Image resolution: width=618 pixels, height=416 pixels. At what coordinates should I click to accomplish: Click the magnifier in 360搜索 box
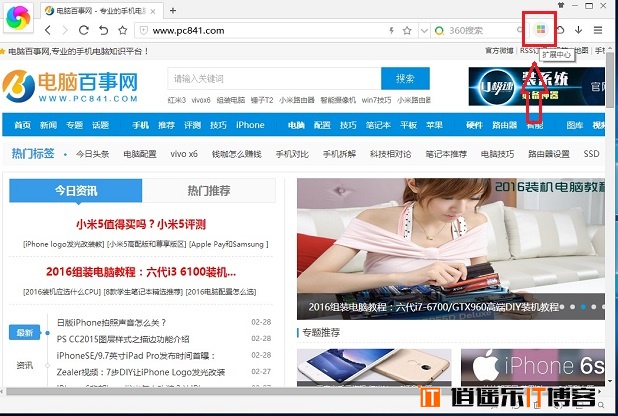coord(520,30)
